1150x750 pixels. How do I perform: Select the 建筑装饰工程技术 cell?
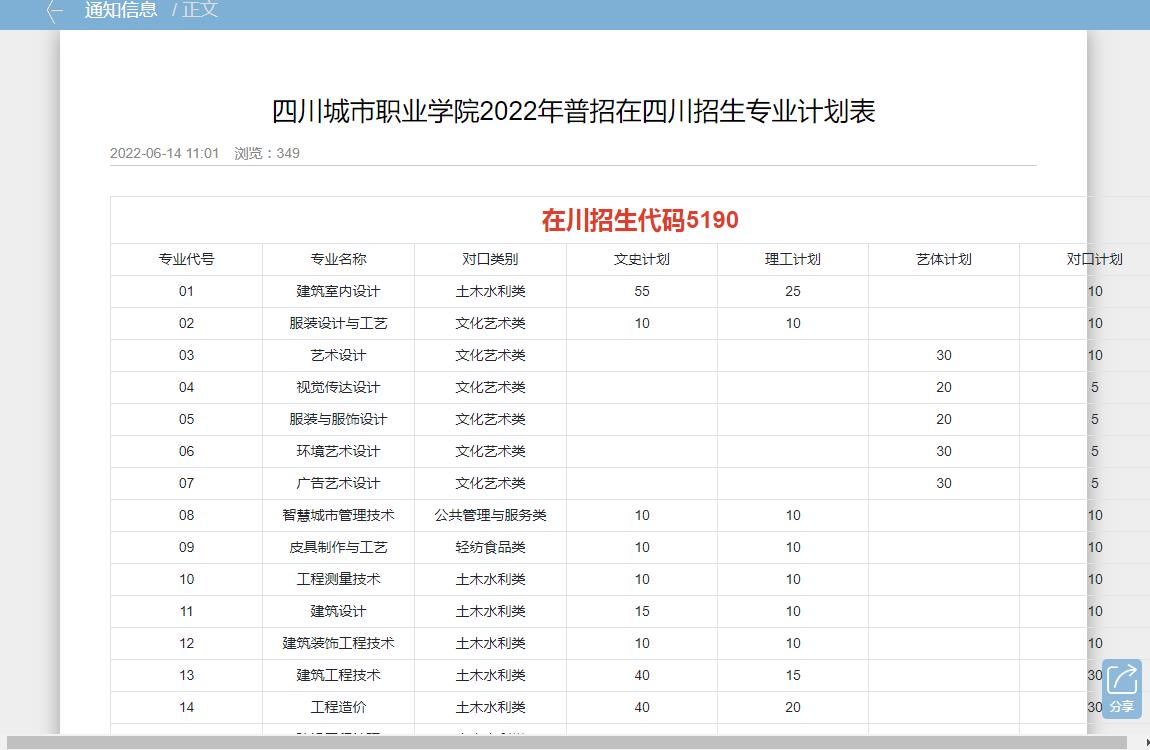338,644
